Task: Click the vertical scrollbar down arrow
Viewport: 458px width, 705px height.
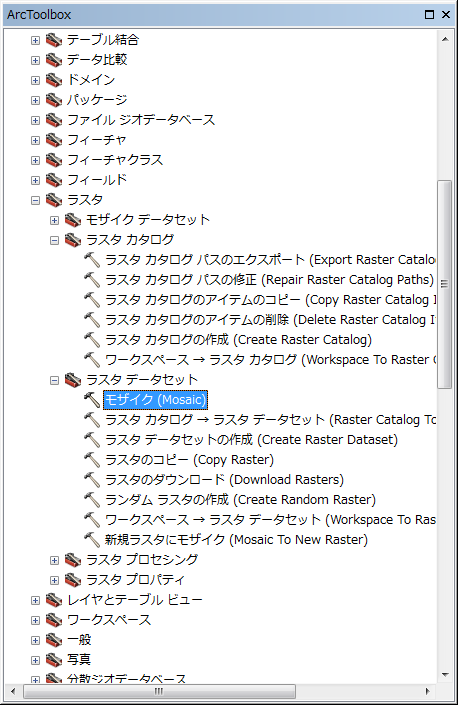Action: tap(445, 674)
